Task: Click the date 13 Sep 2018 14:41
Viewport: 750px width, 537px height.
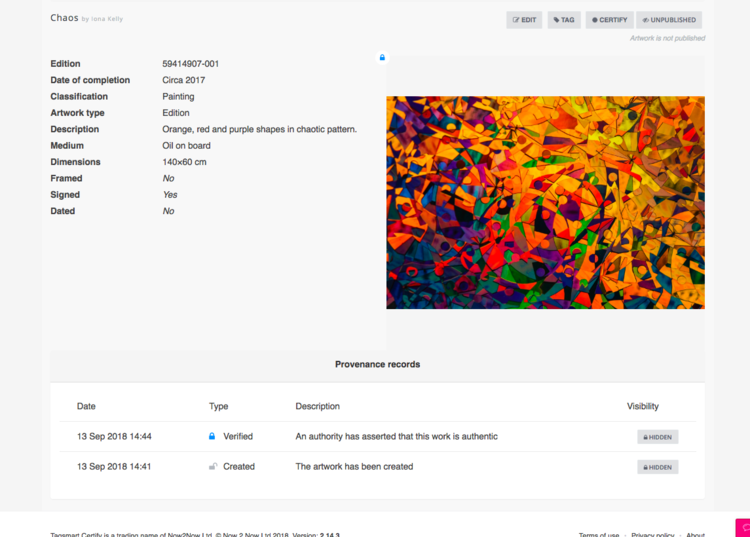Action: 114,466
